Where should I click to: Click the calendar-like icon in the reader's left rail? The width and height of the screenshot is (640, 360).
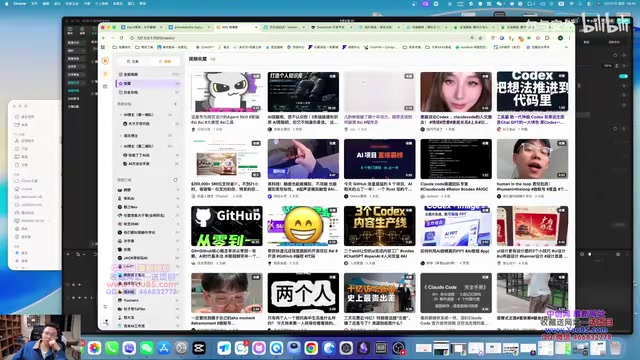(105, 87)
